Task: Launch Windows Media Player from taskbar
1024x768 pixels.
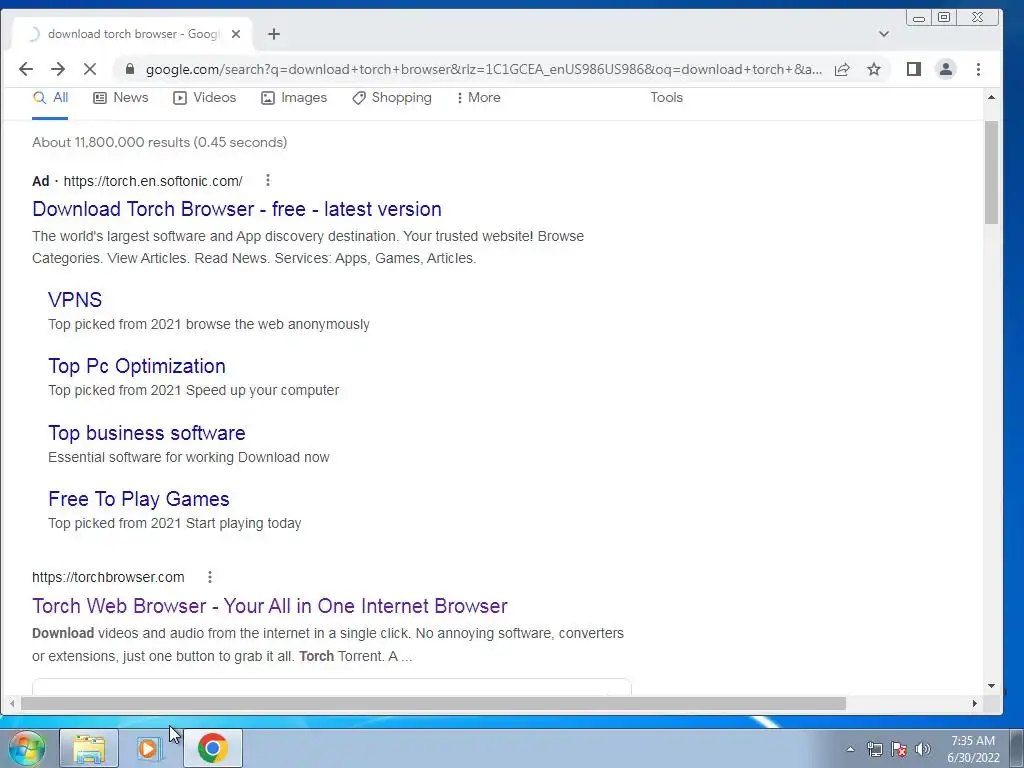Action: click(x=148, y=748)
